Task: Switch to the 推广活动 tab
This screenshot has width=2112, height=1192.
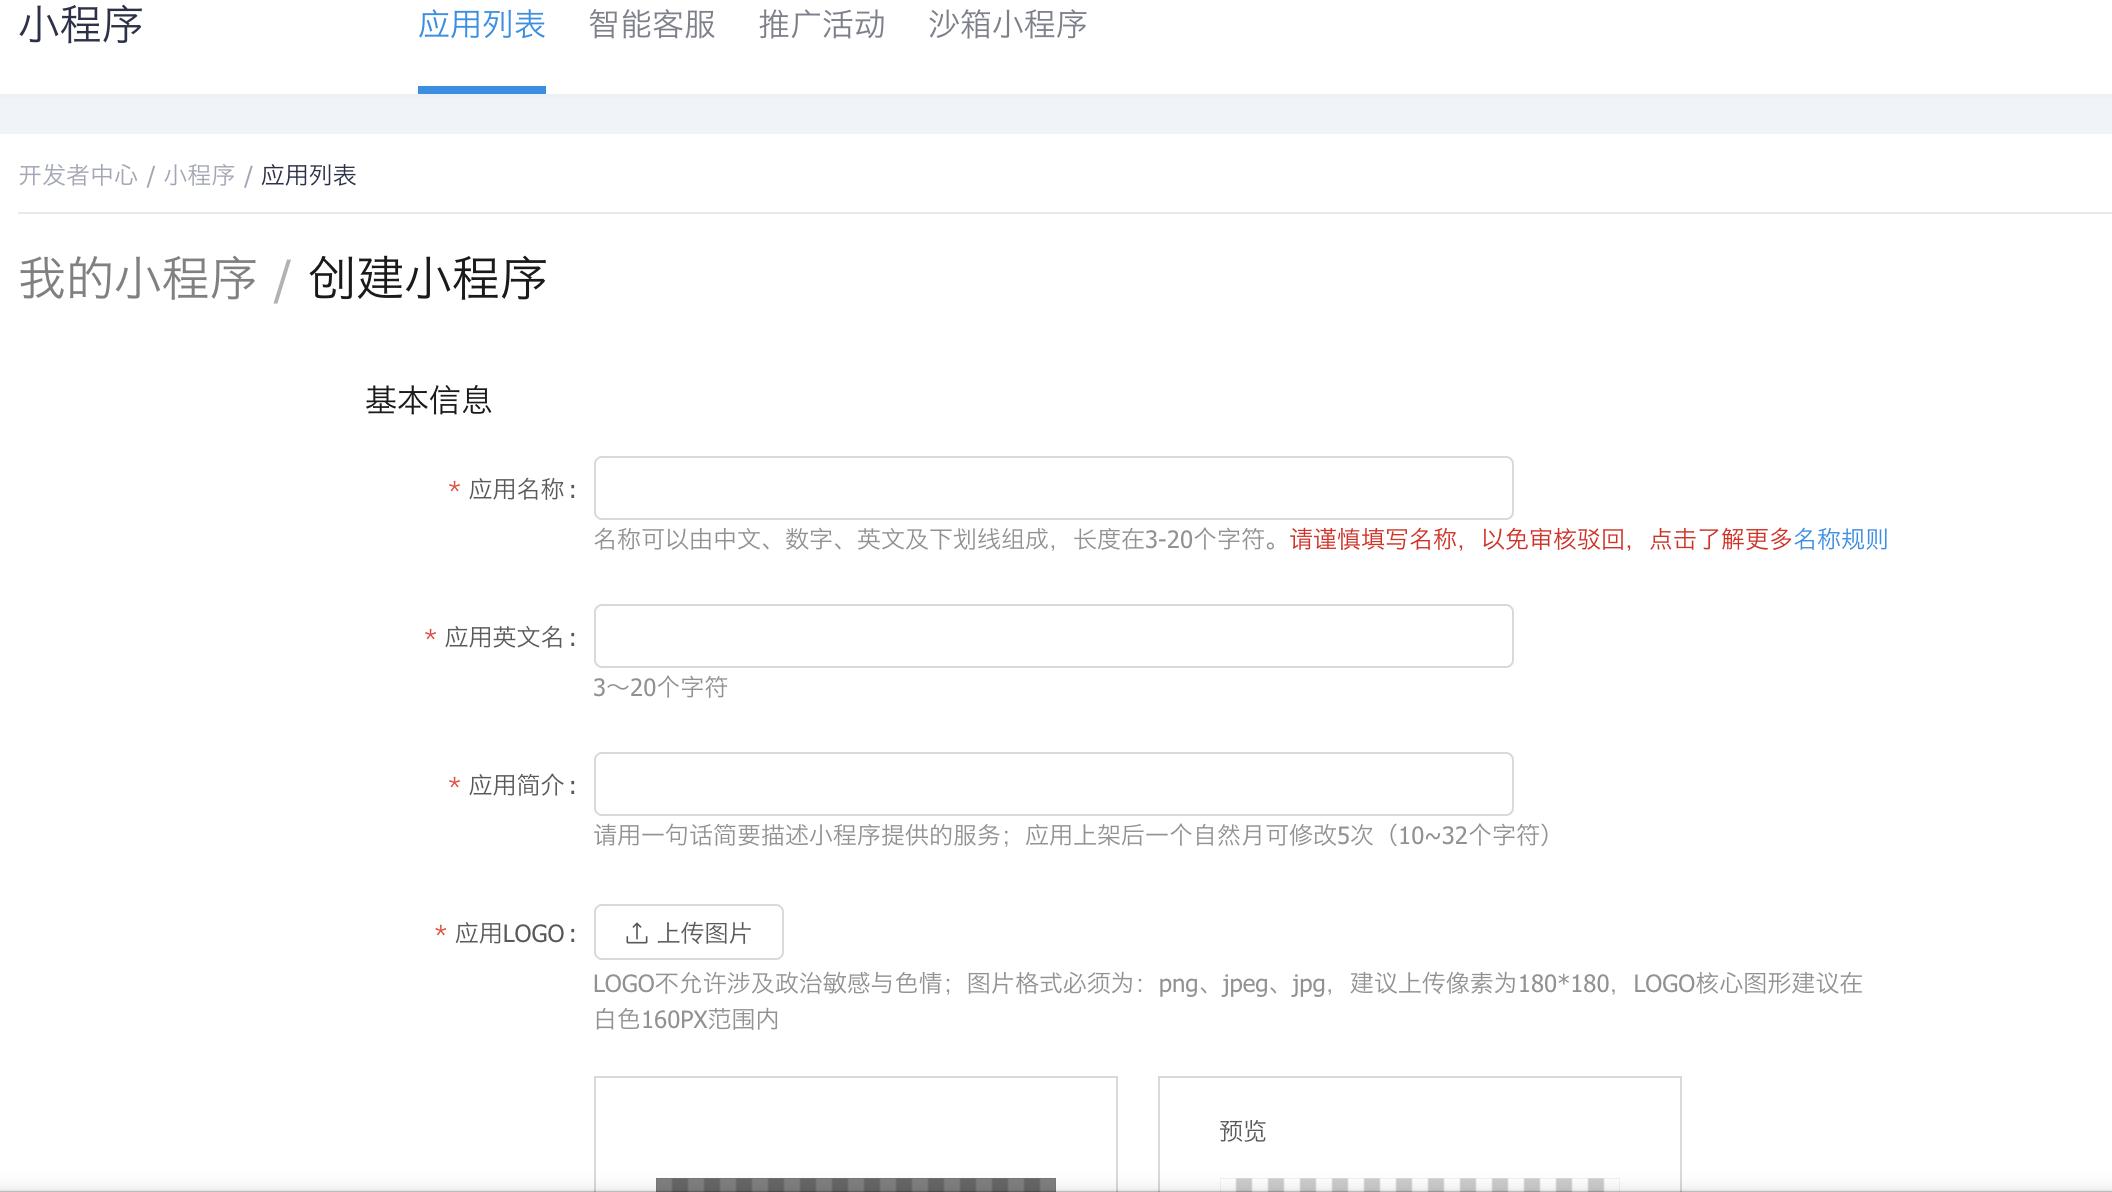Action: (822, 25)
